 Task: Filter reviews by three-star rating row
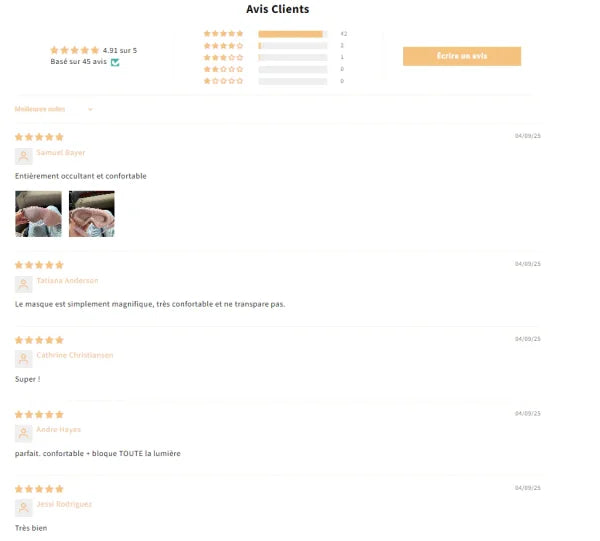(x=274, y=57)
